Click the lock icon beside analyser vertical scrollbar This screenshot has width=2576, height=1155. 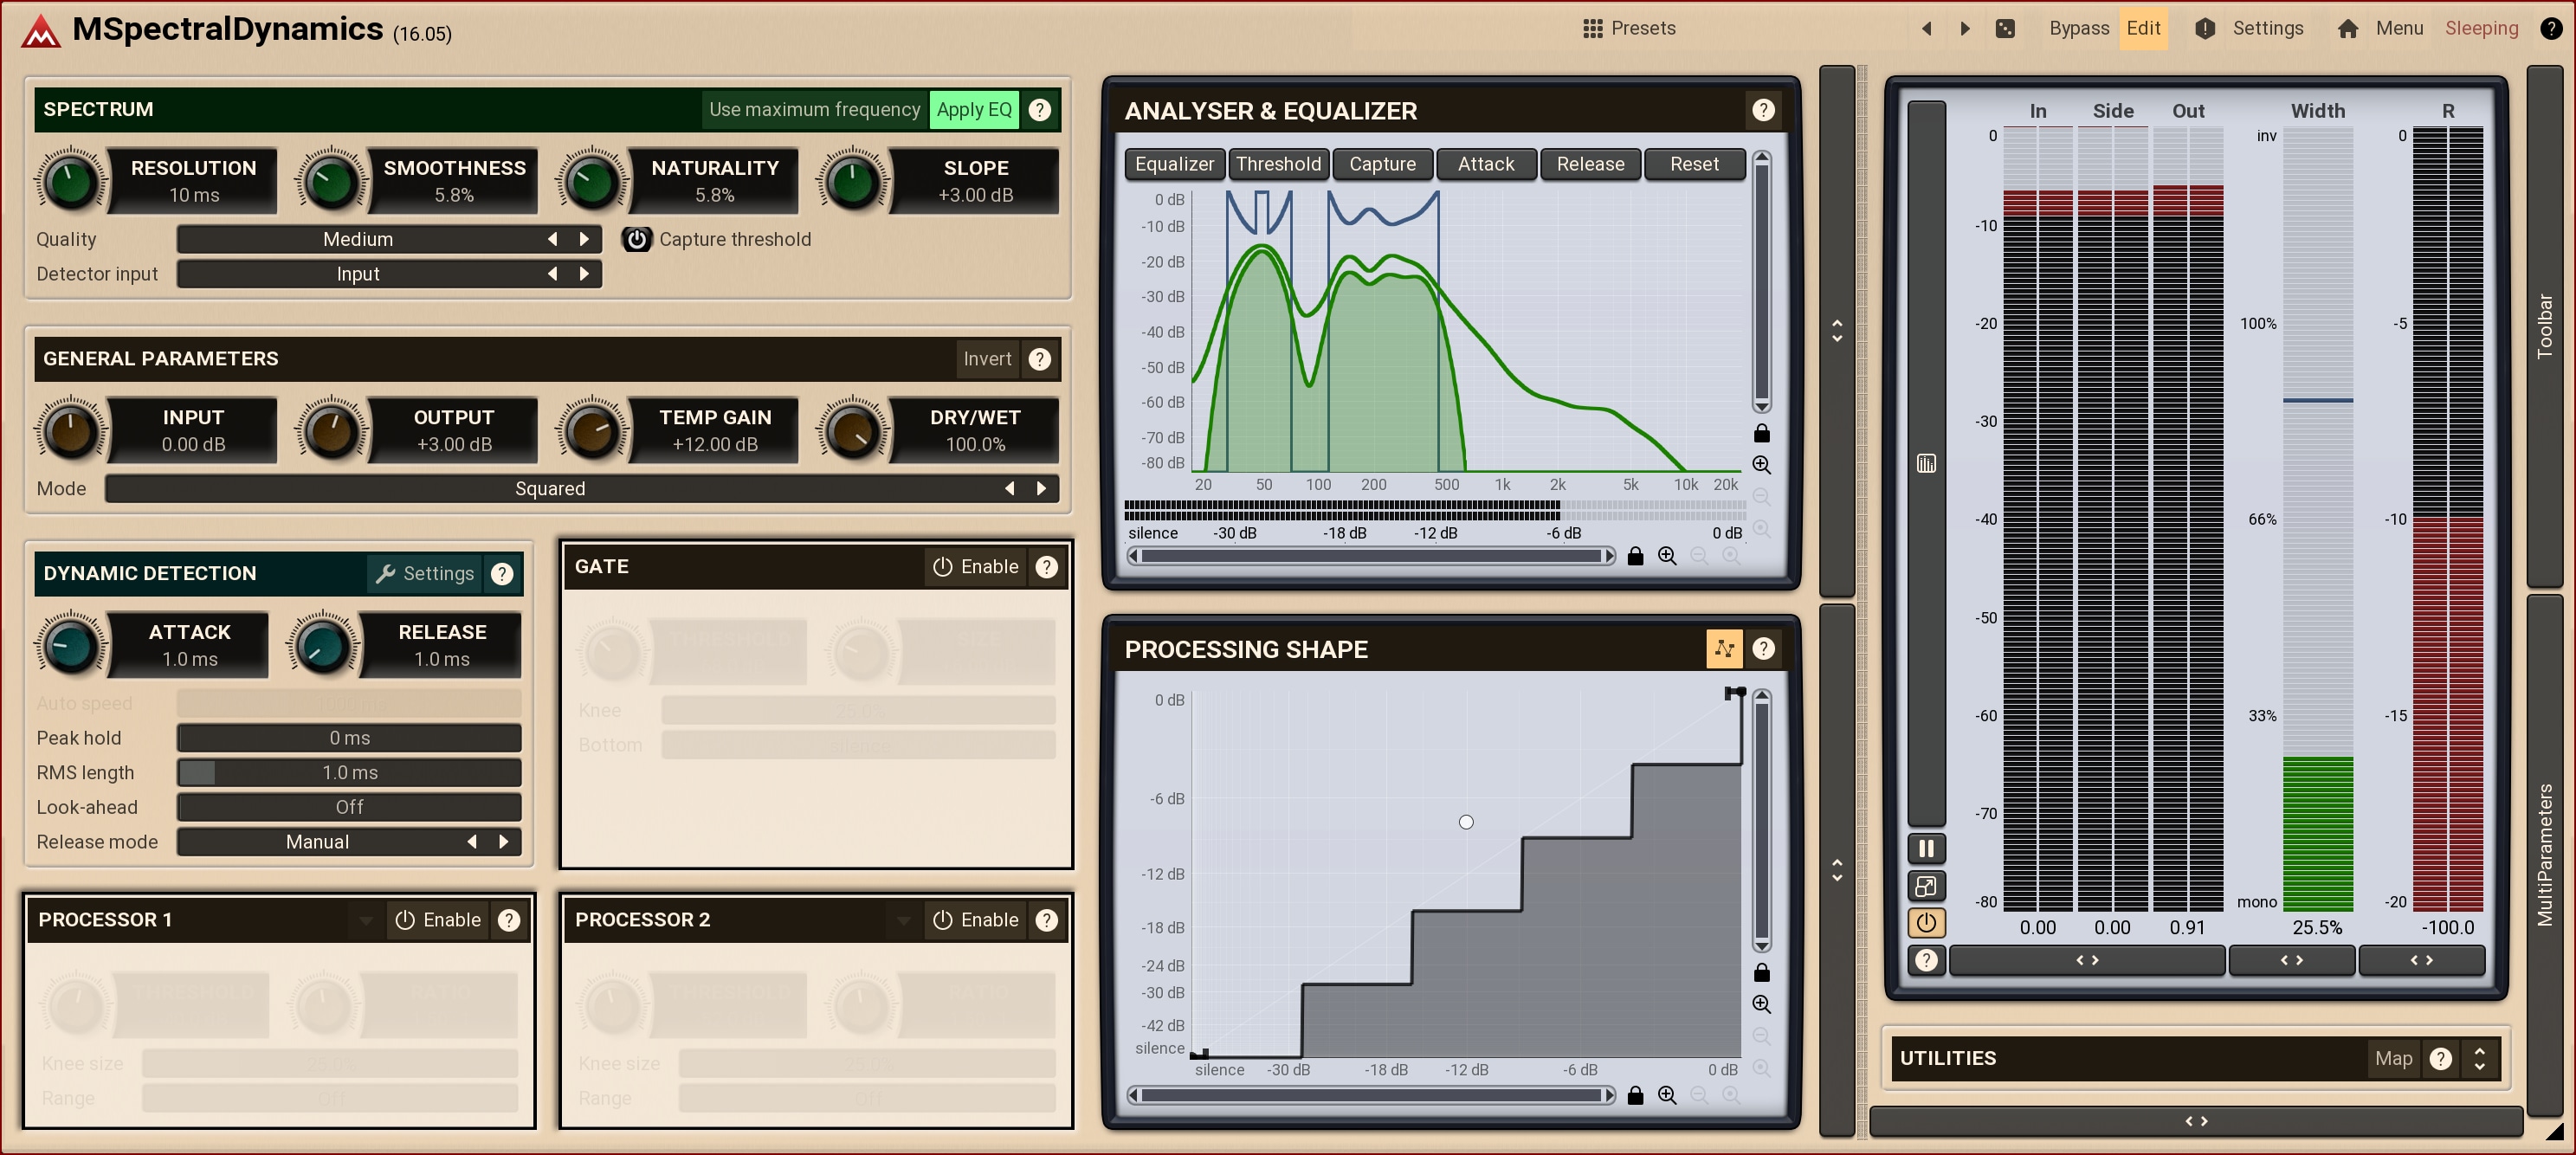click(x=1762, y=433)
